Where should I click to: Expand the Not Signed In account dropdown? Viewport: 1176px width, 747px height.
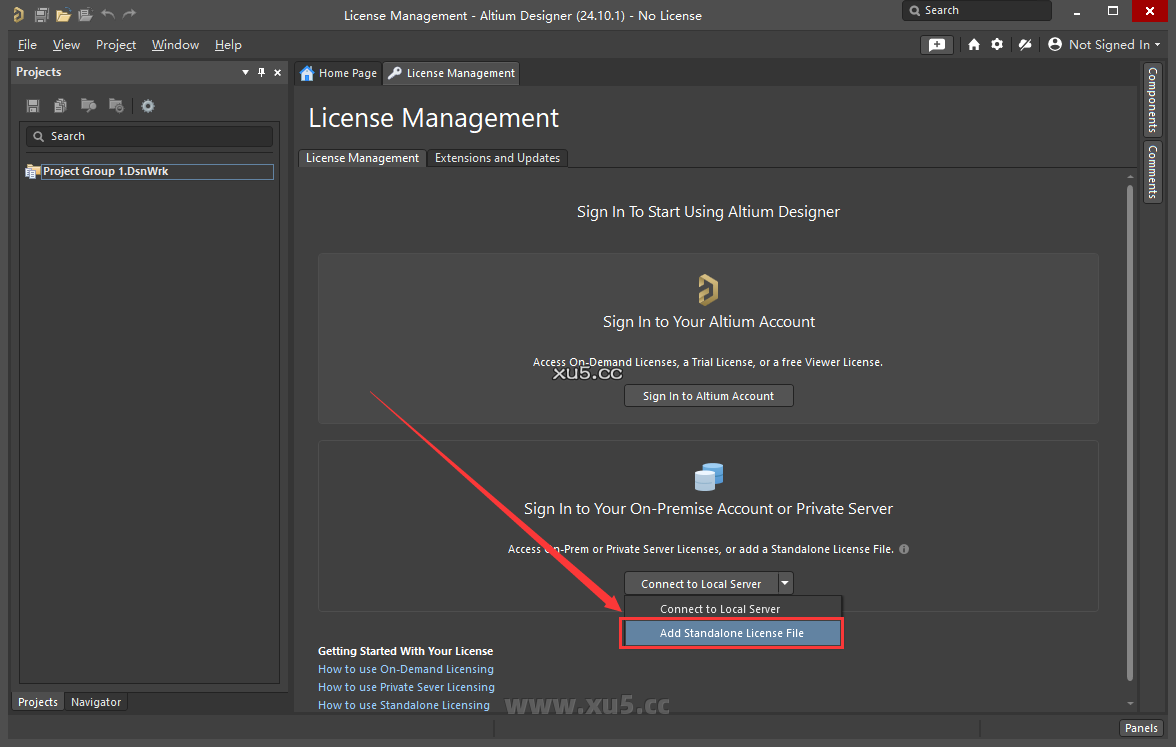click(x=1104, y=45)
